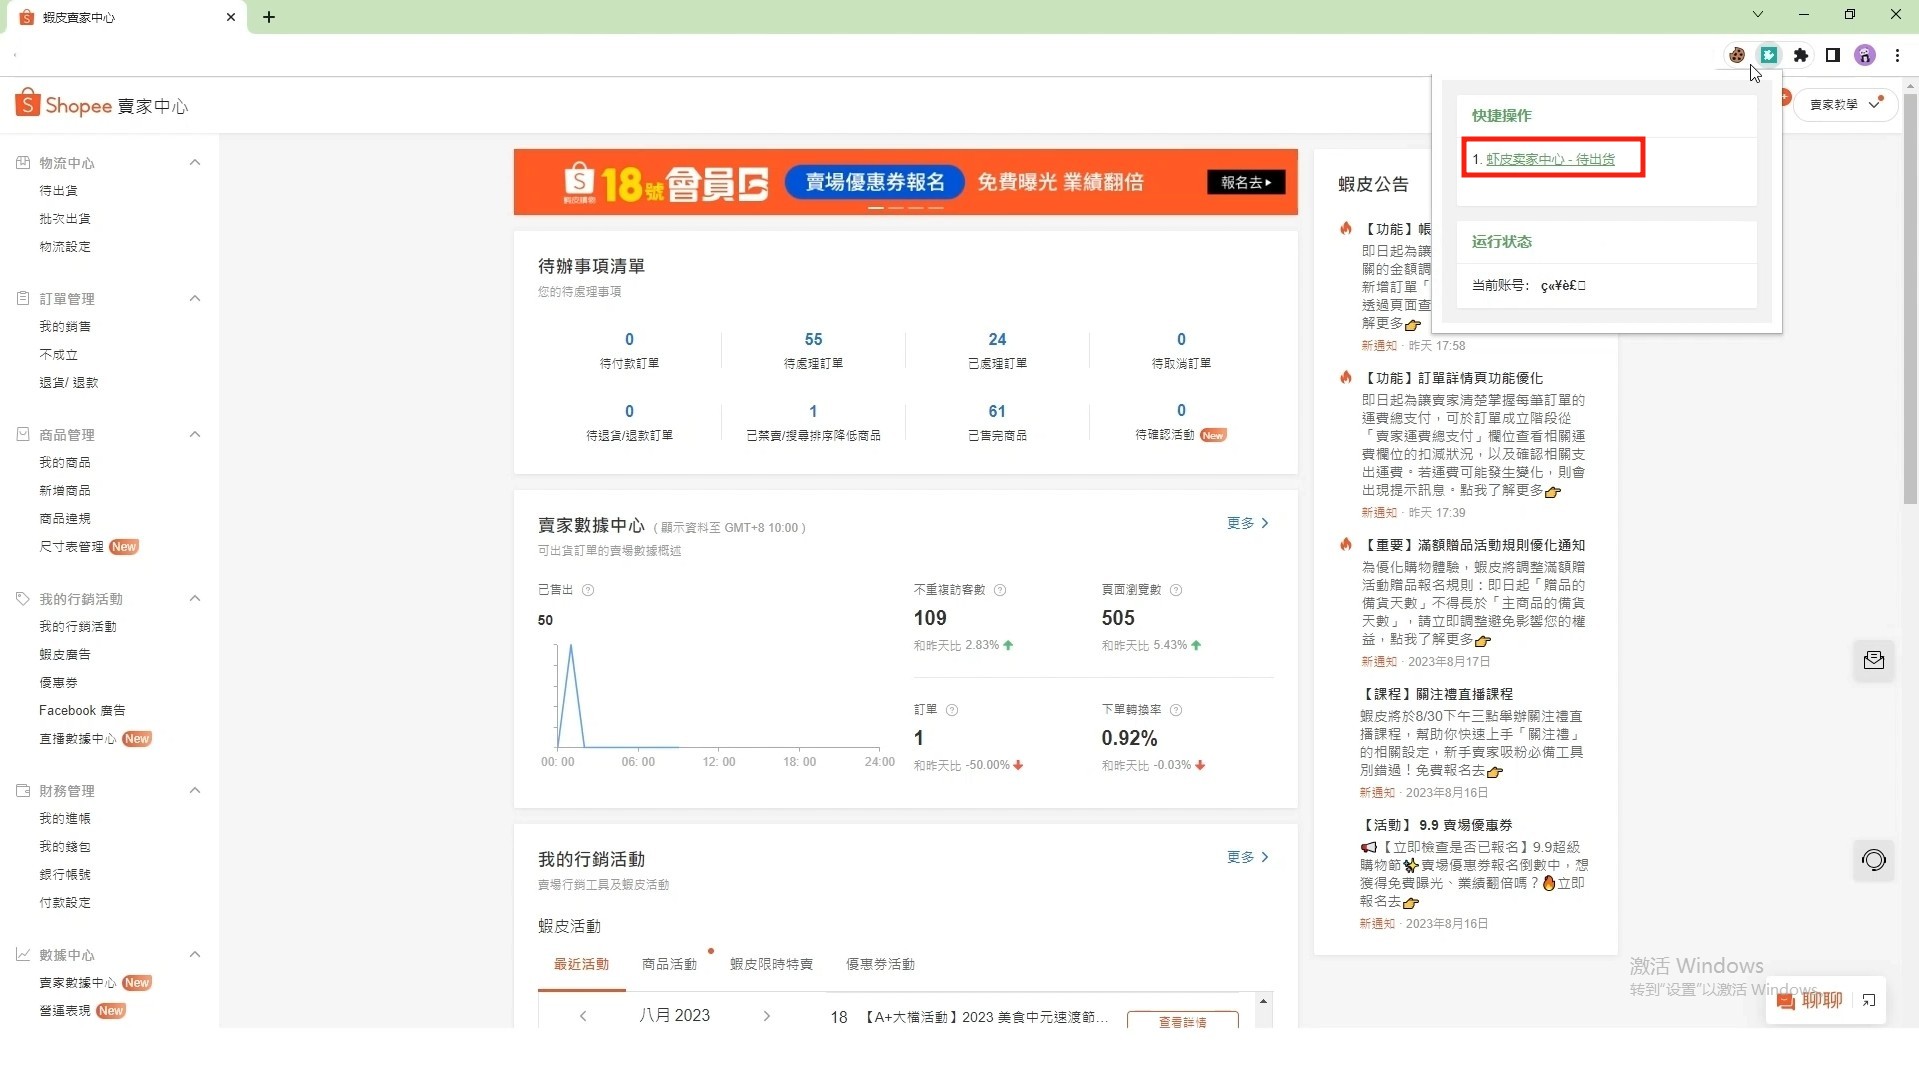Open the Extensions puzzle-piece menu
This screenshot has width=1919, height=1067.
coord(1801,55)
